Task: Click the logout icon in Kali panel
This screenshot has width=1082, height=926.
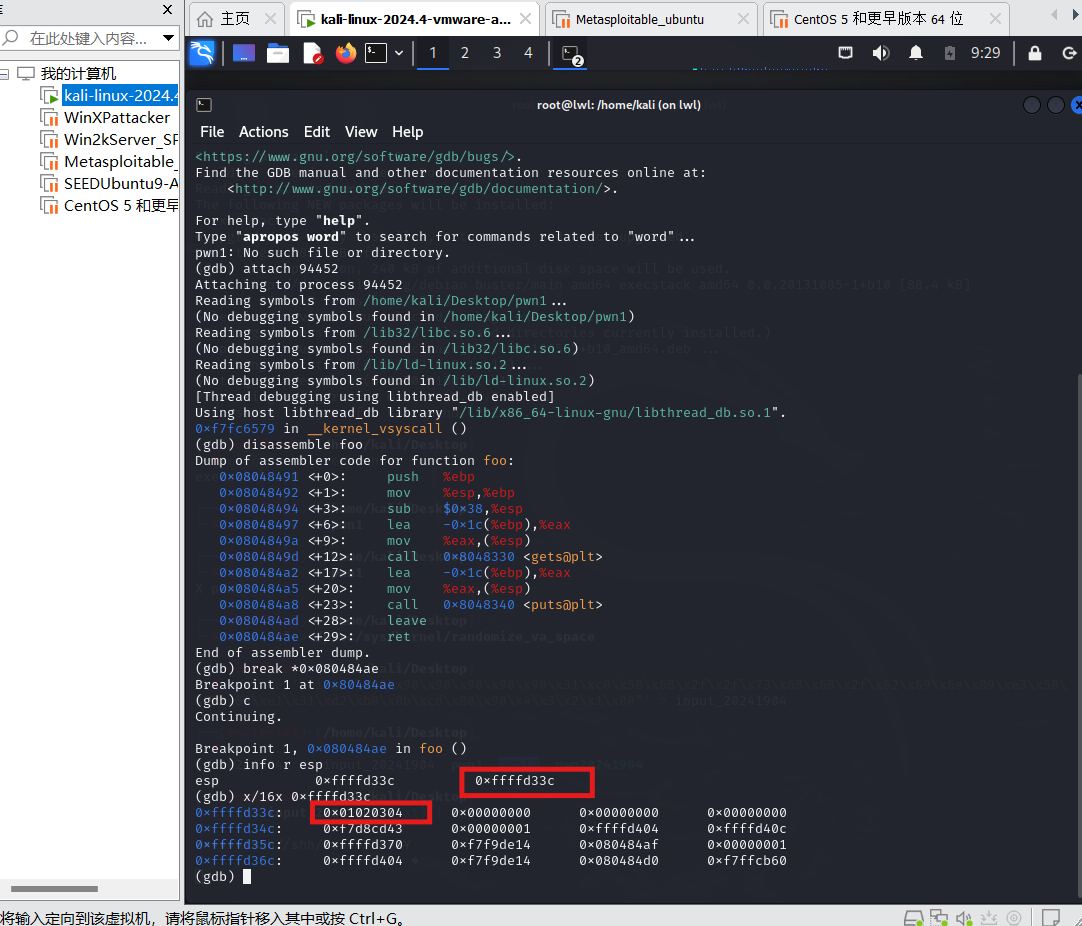Action: (x=1069, y=53)
